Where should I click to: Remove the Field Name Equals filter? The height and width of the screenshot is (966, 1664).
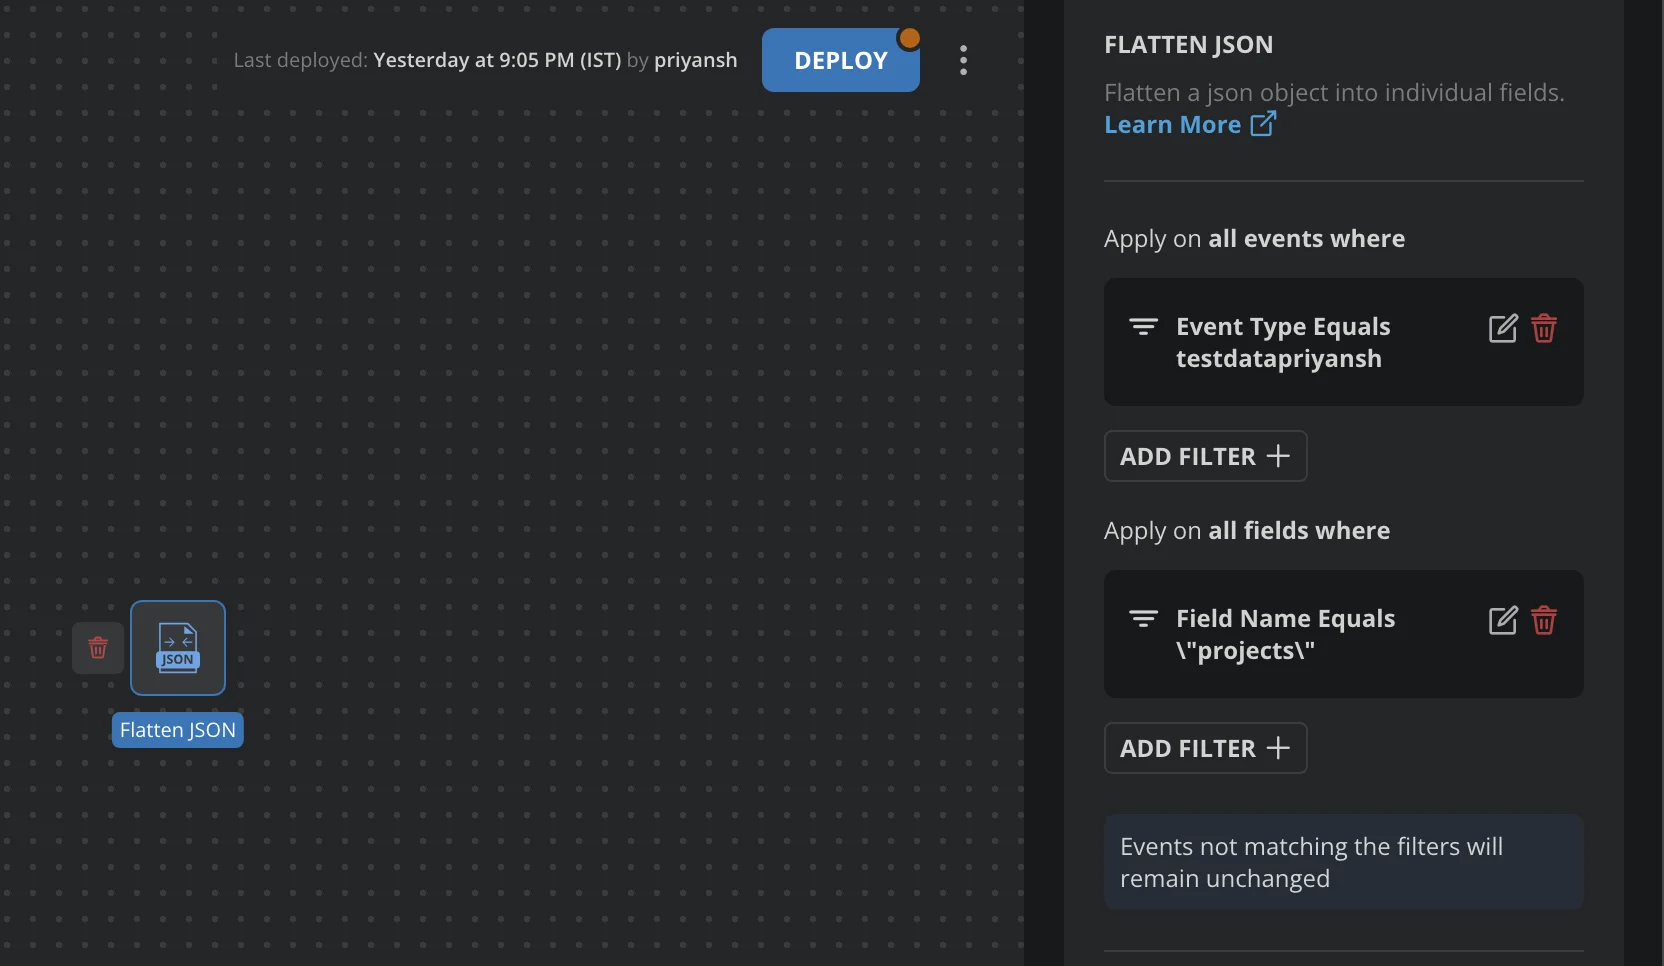point(1543,621)
